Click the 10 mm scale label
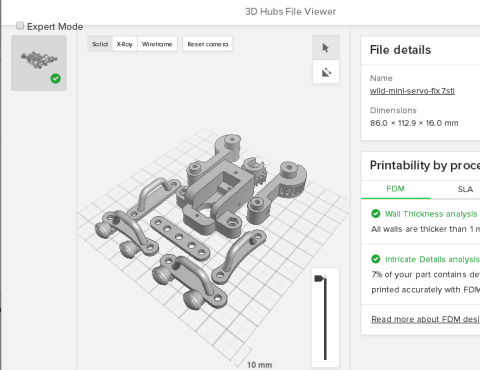 tap(260, 365)
